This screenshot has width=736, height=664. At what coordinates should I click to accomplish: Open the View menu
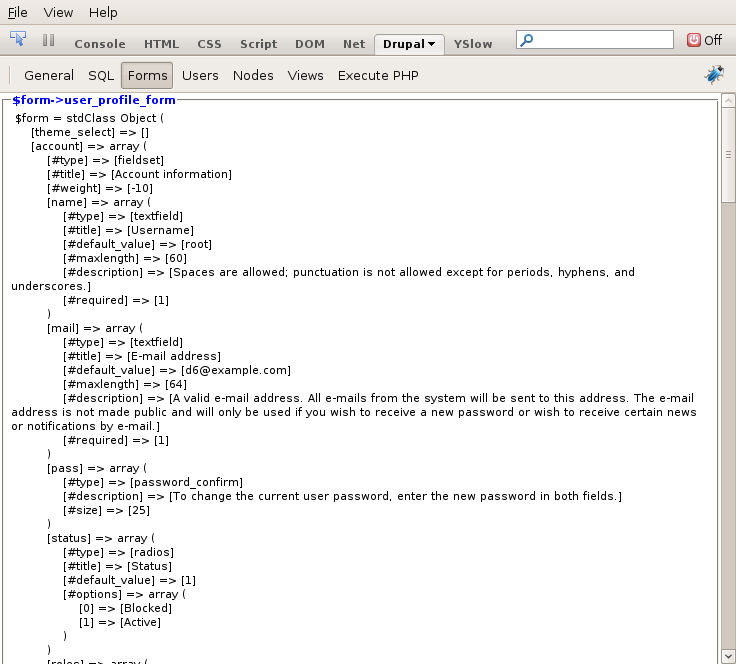coord(59,13)
